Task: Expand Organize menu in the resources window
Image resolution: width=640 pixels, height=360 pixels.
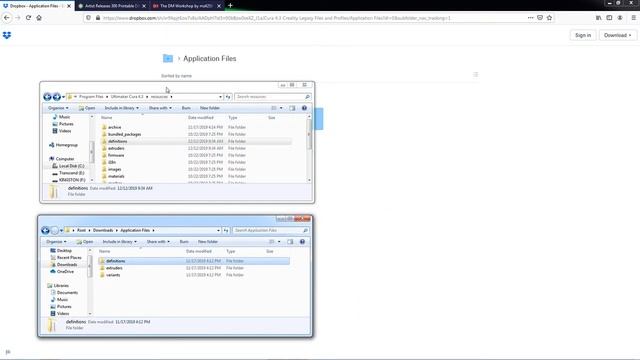Action: [x=58, y=108]
